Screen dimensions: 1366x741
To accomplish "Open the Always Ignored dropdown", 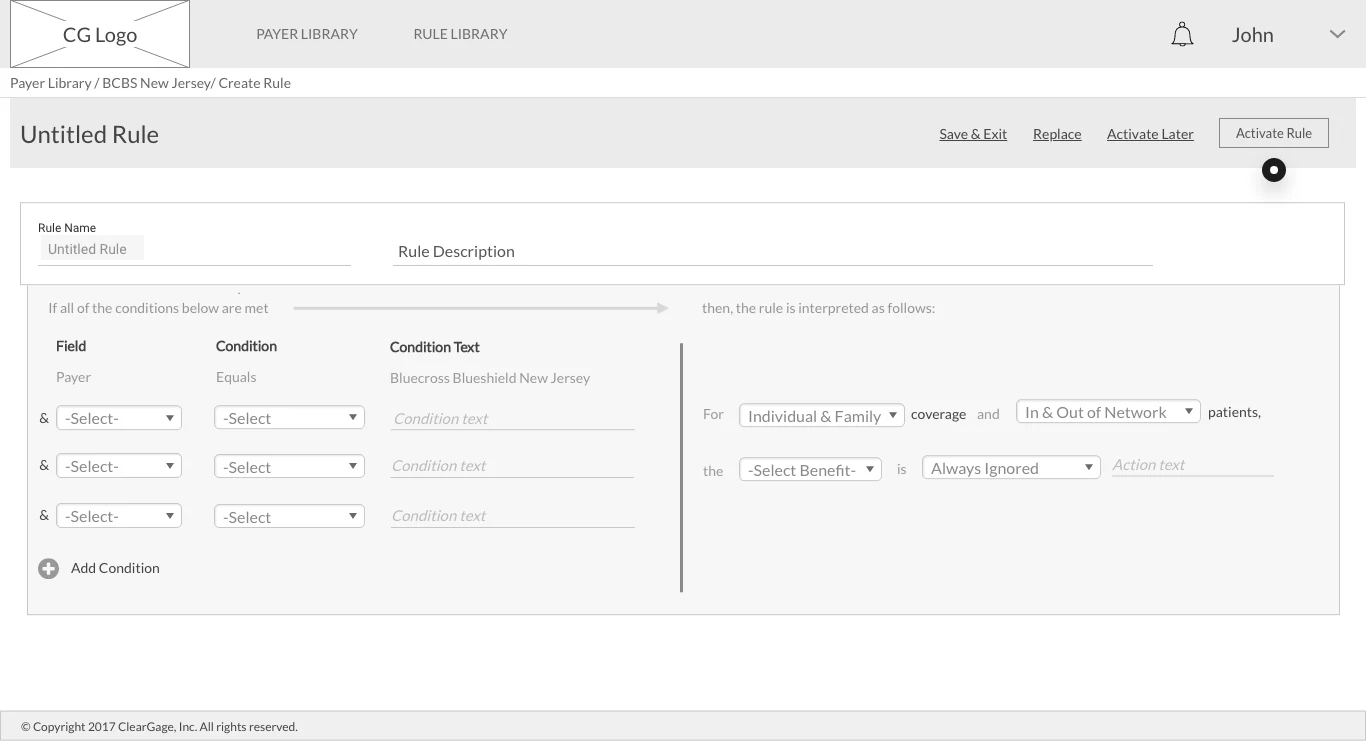I will tap(1011, 468).
